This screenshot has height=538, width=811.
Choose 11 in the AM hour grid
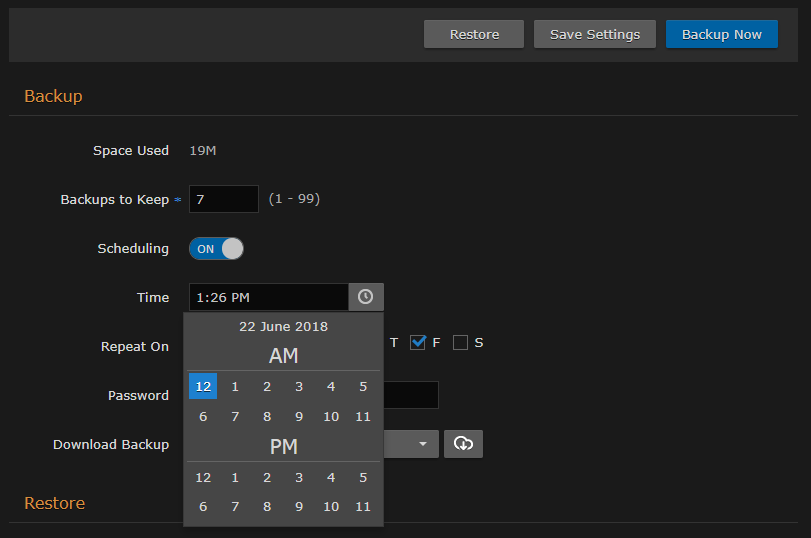[363, 416]
